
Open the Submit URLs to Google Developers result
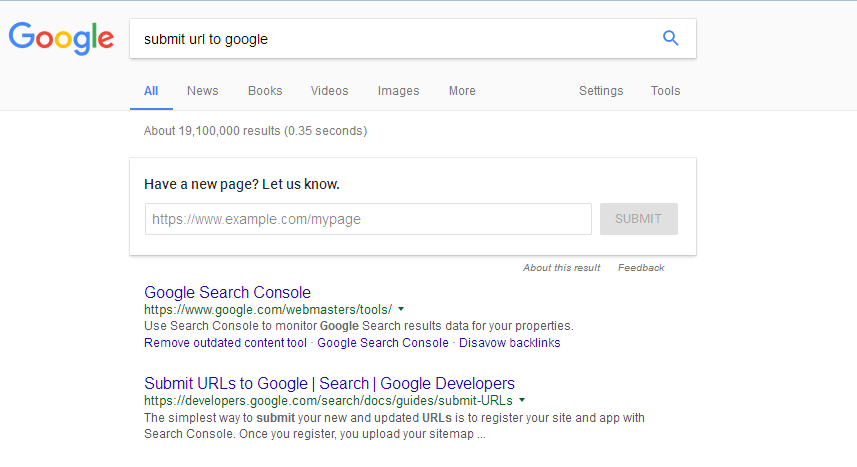(x=330, y=383)
